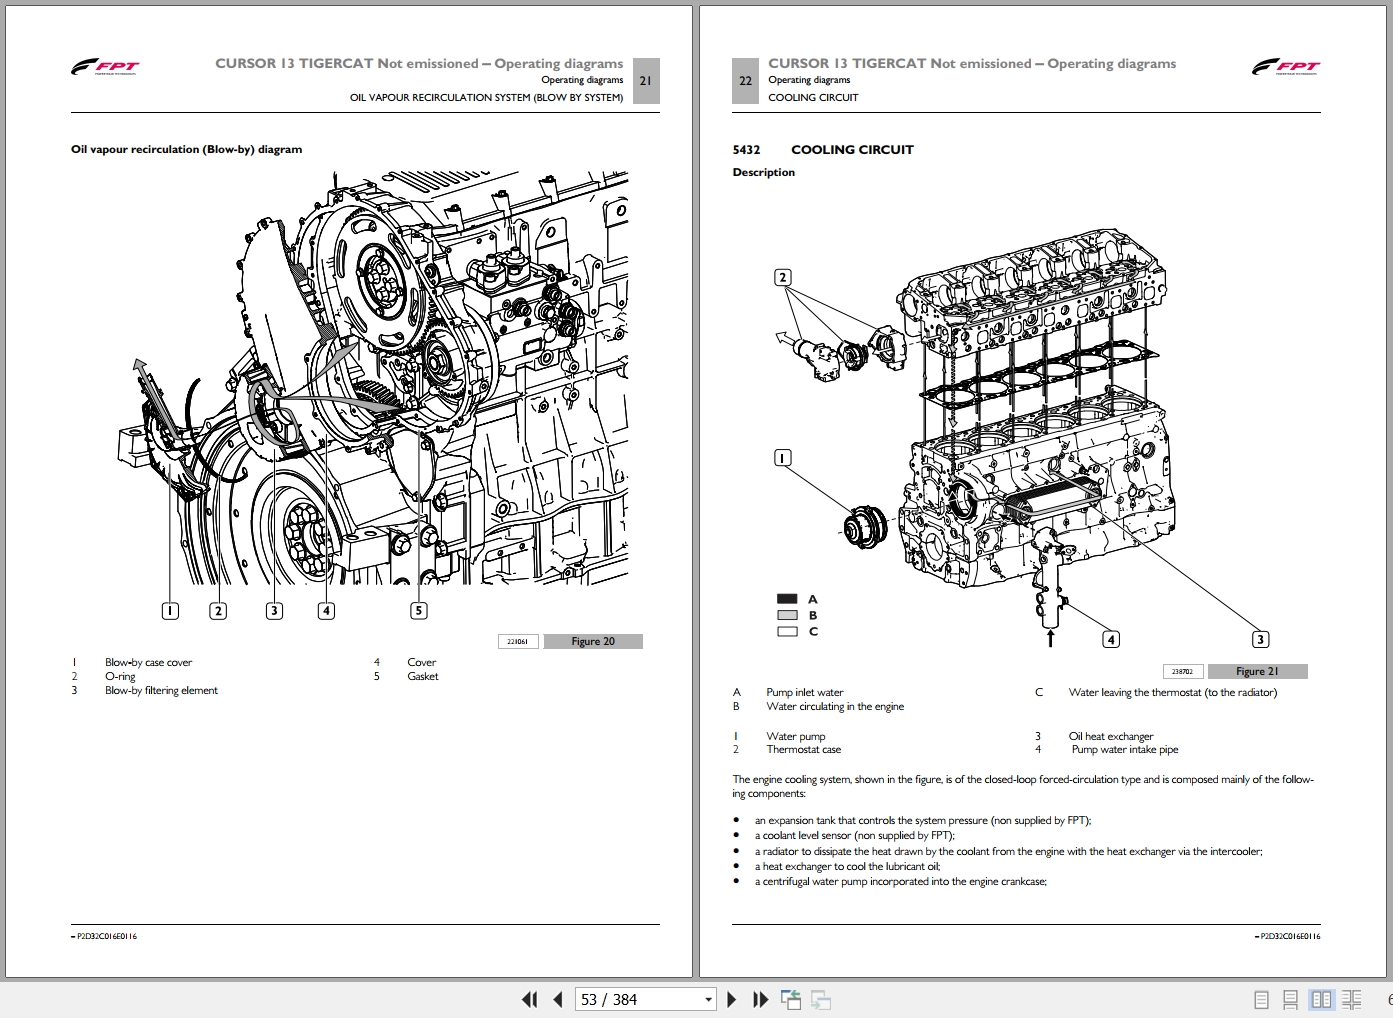This screenshot has width=1393, height=1018.
Task: Jump to the first page
Action: [529, 999]
